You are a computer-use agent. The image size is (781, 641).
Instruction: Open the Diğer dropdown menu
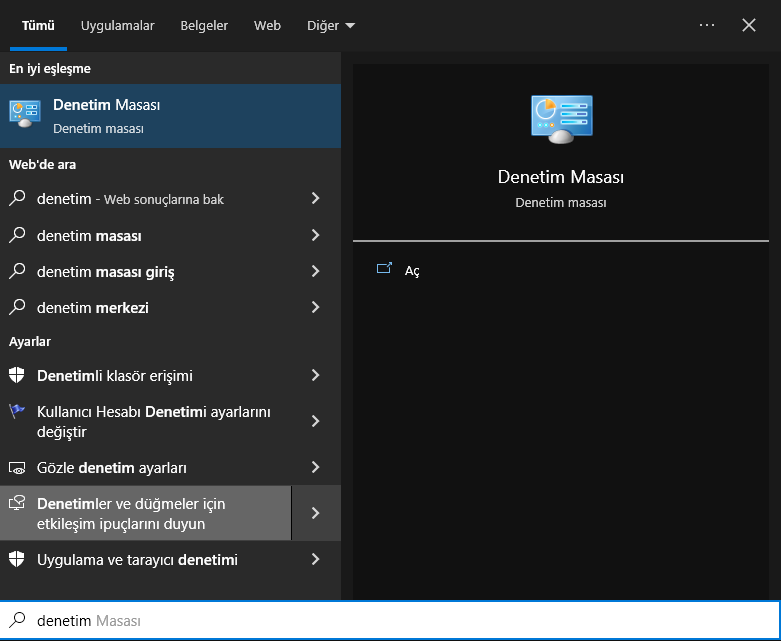(331, 25)
